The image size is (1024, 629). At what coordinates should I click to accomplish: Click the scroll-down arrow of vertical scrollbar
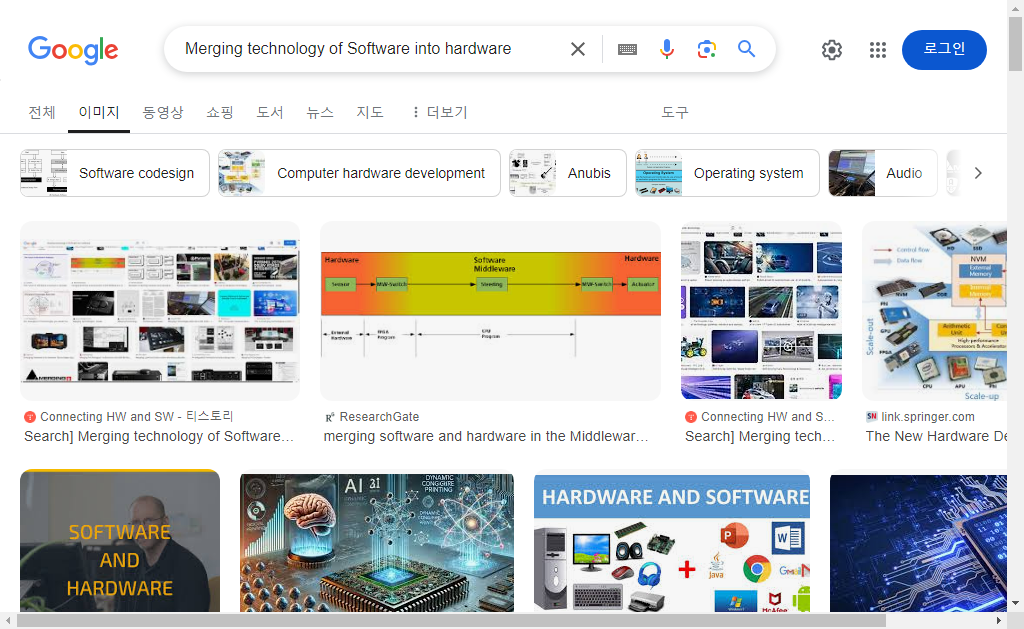[1015, 603]
